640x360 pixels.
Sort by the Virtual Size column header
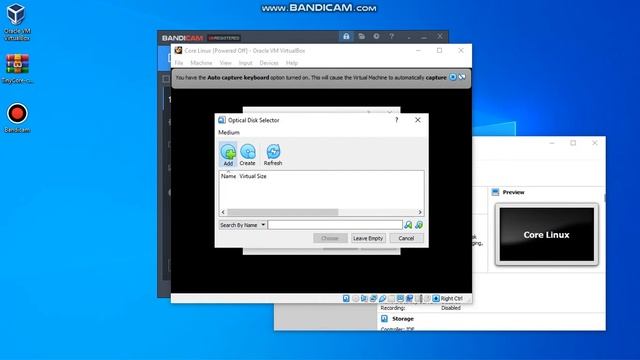coord(253,176)
